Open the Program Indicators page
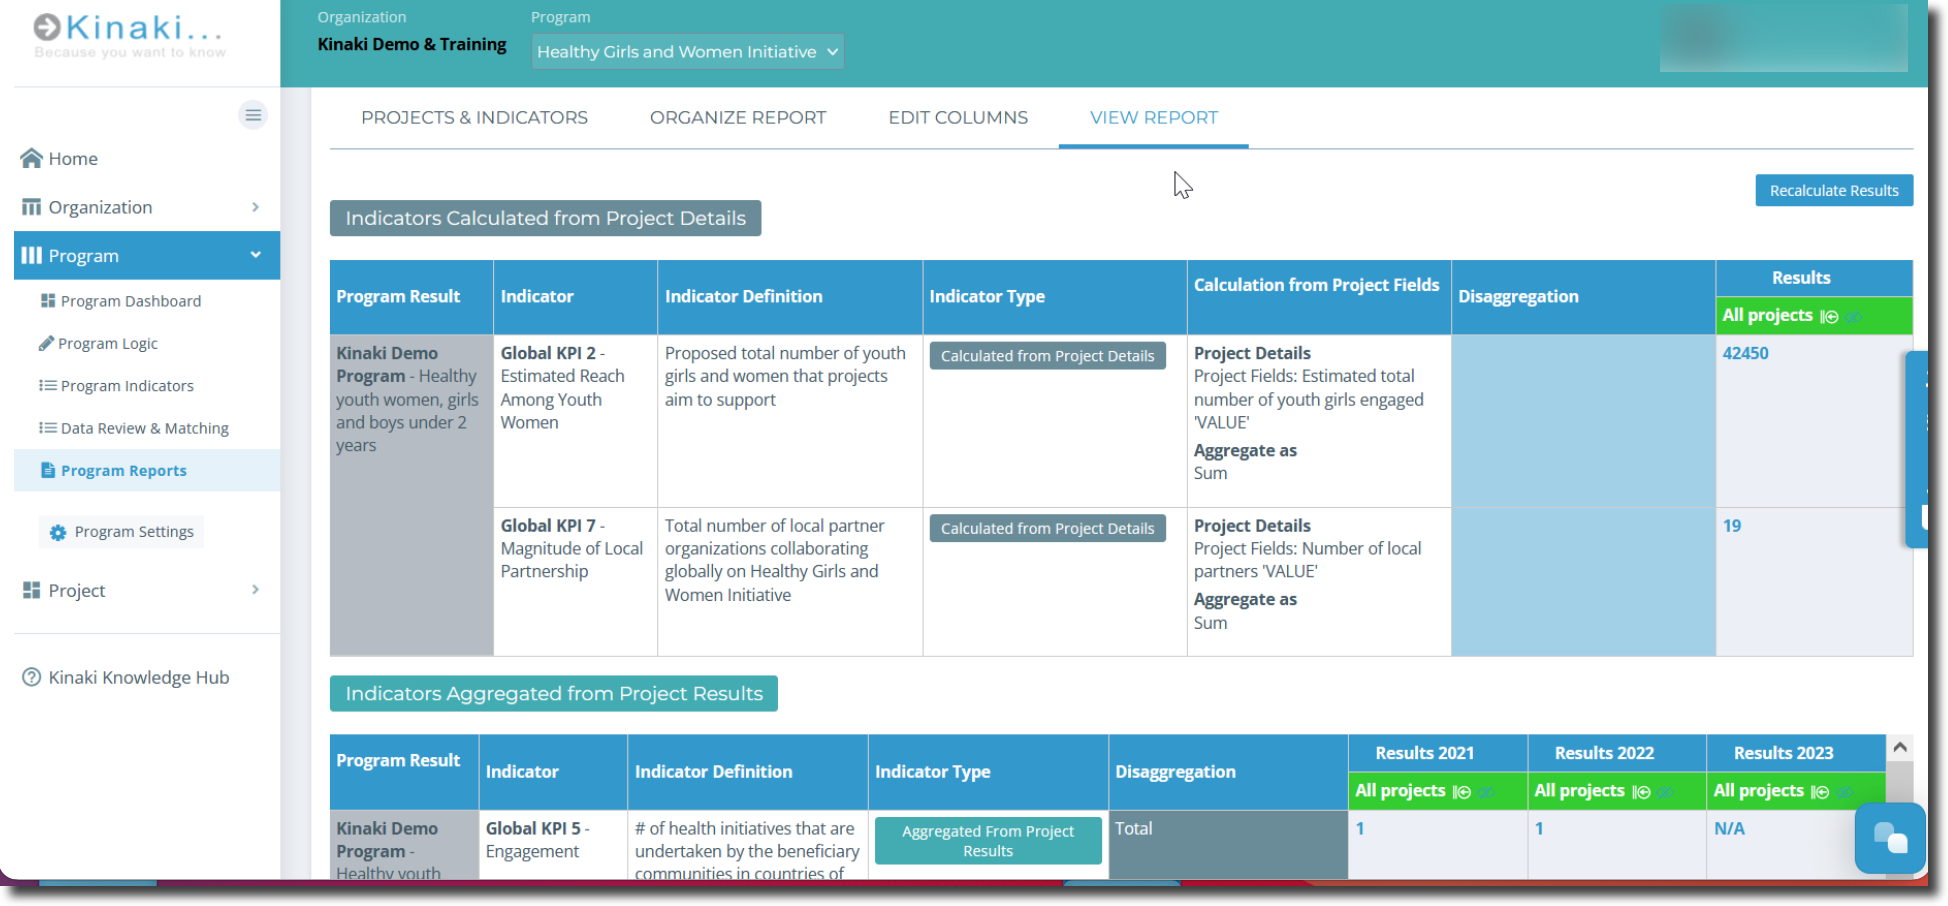 pos(126,385)
